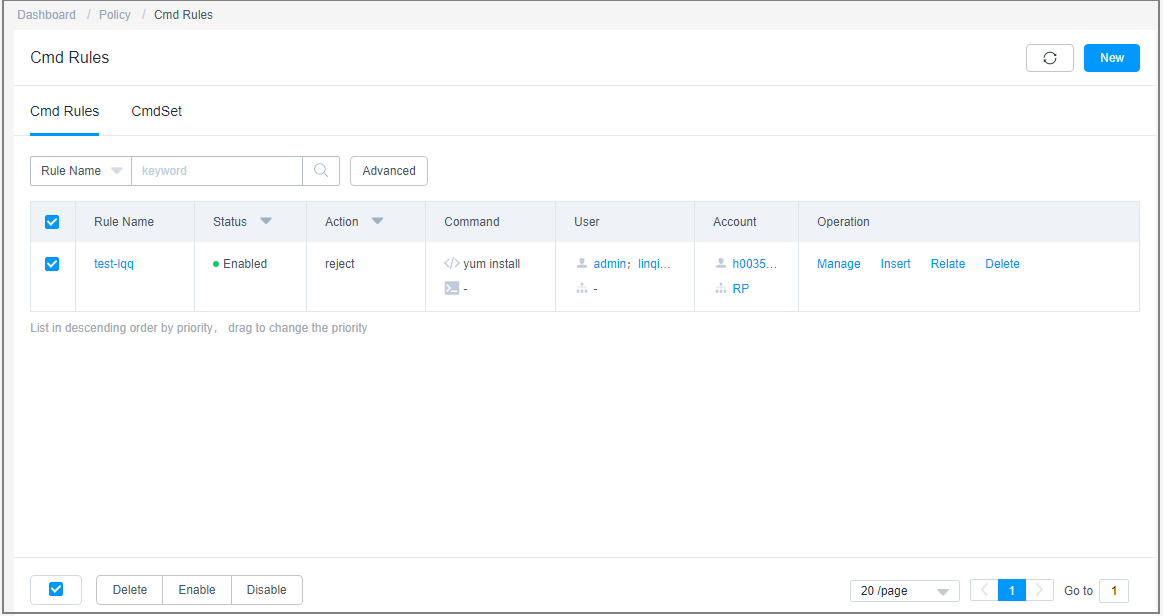Go to previous page arrow
This screenshot has height=616, width=1163.
click(984, 590)
